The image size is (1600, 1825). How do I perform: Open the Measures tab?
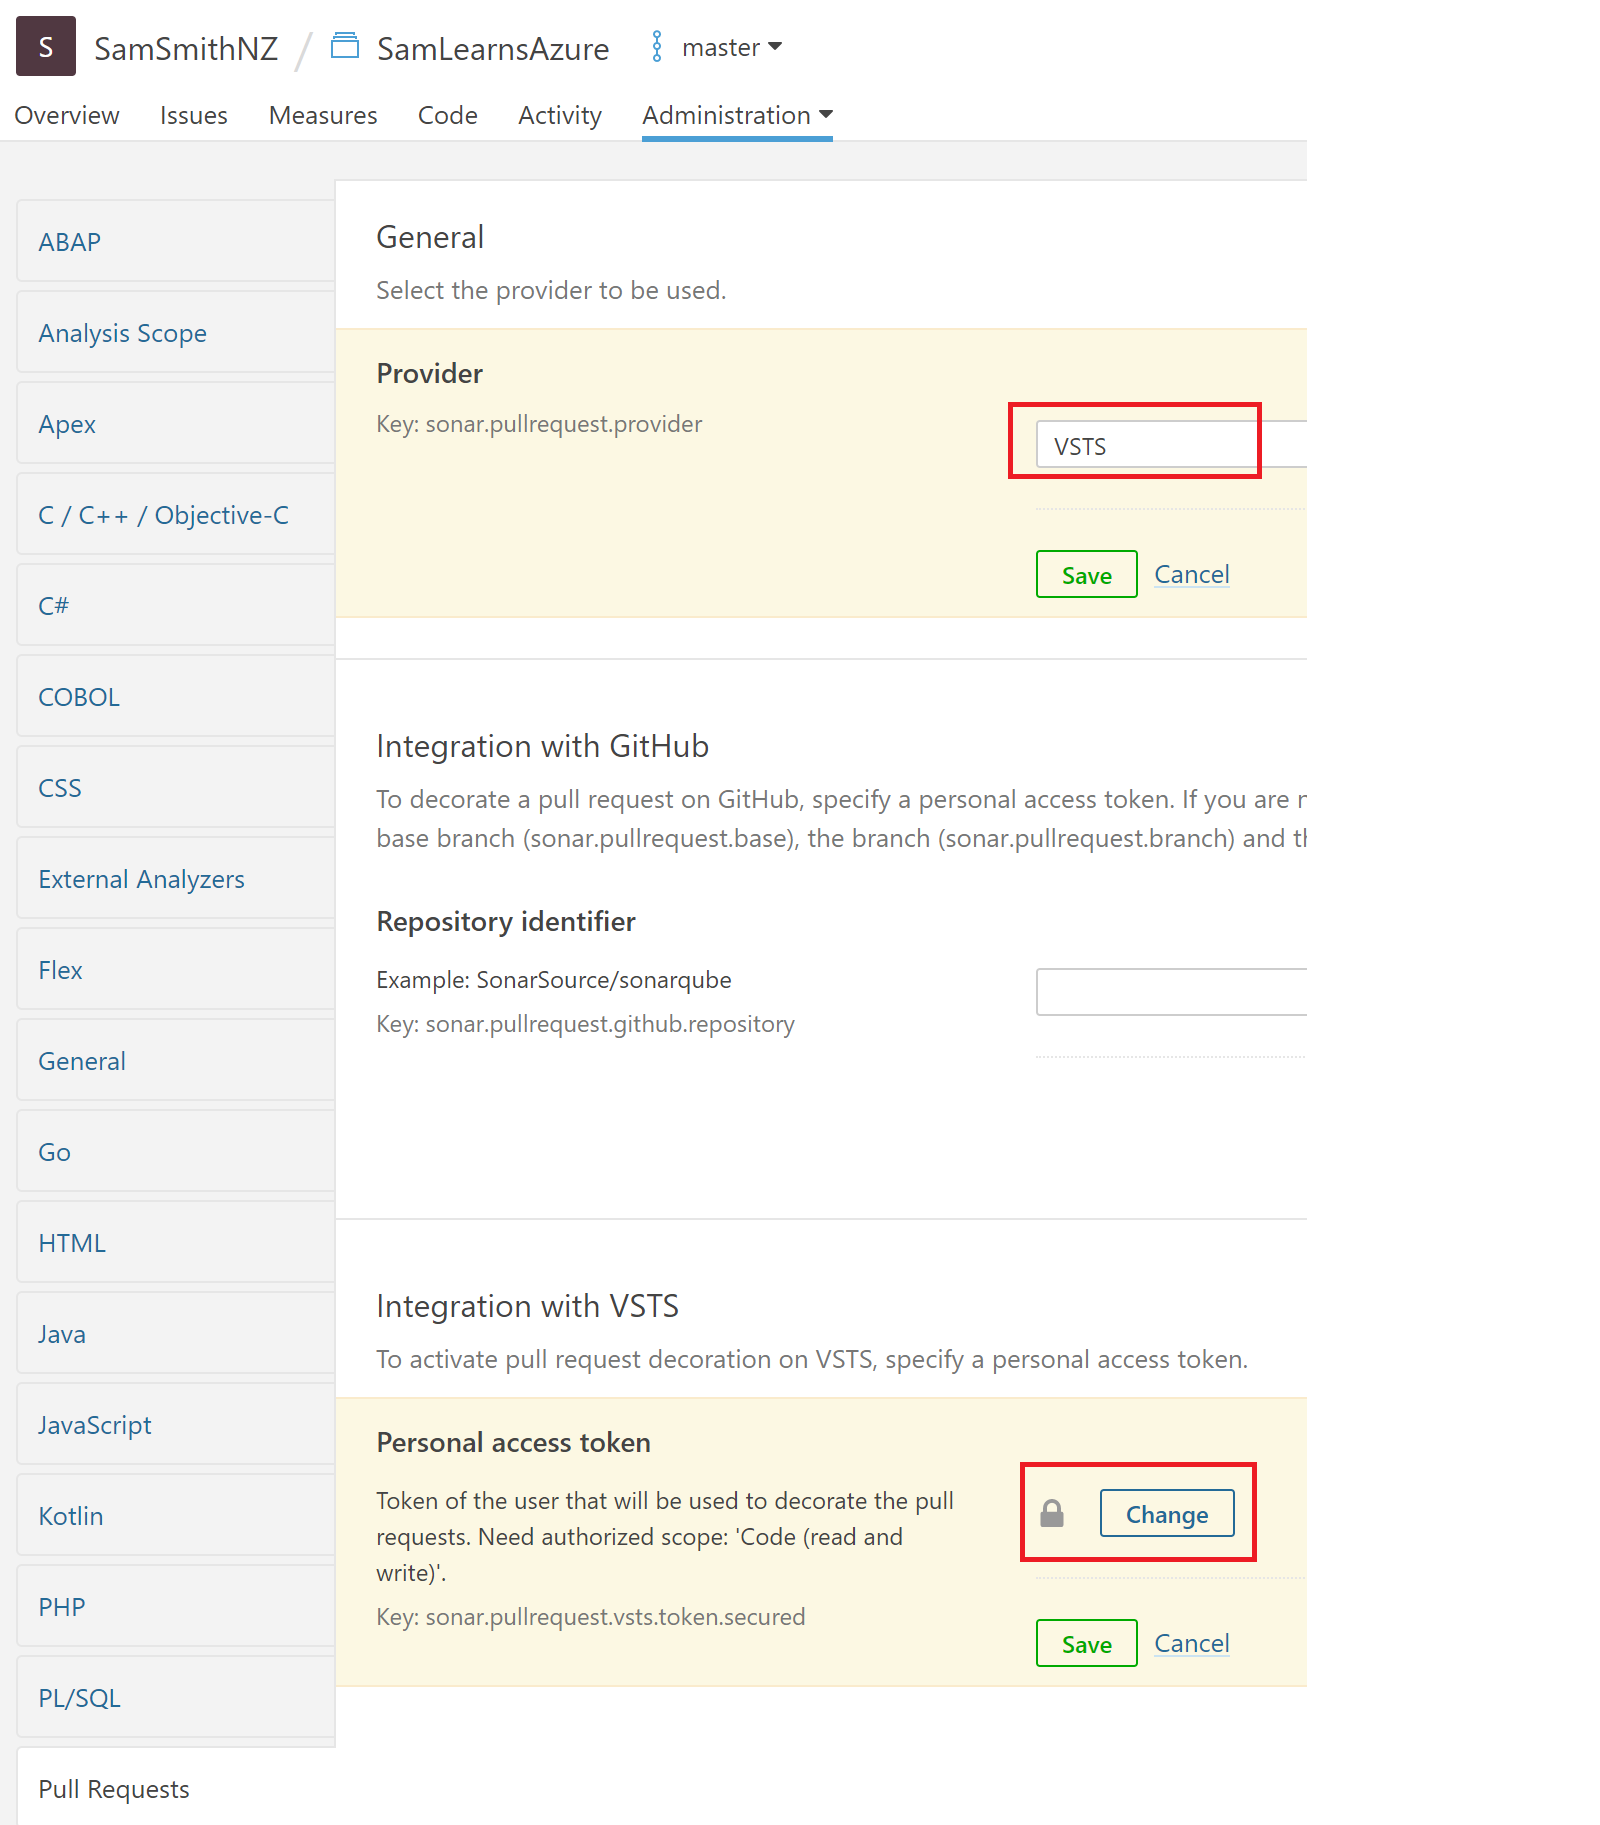[x=323, y=116]
